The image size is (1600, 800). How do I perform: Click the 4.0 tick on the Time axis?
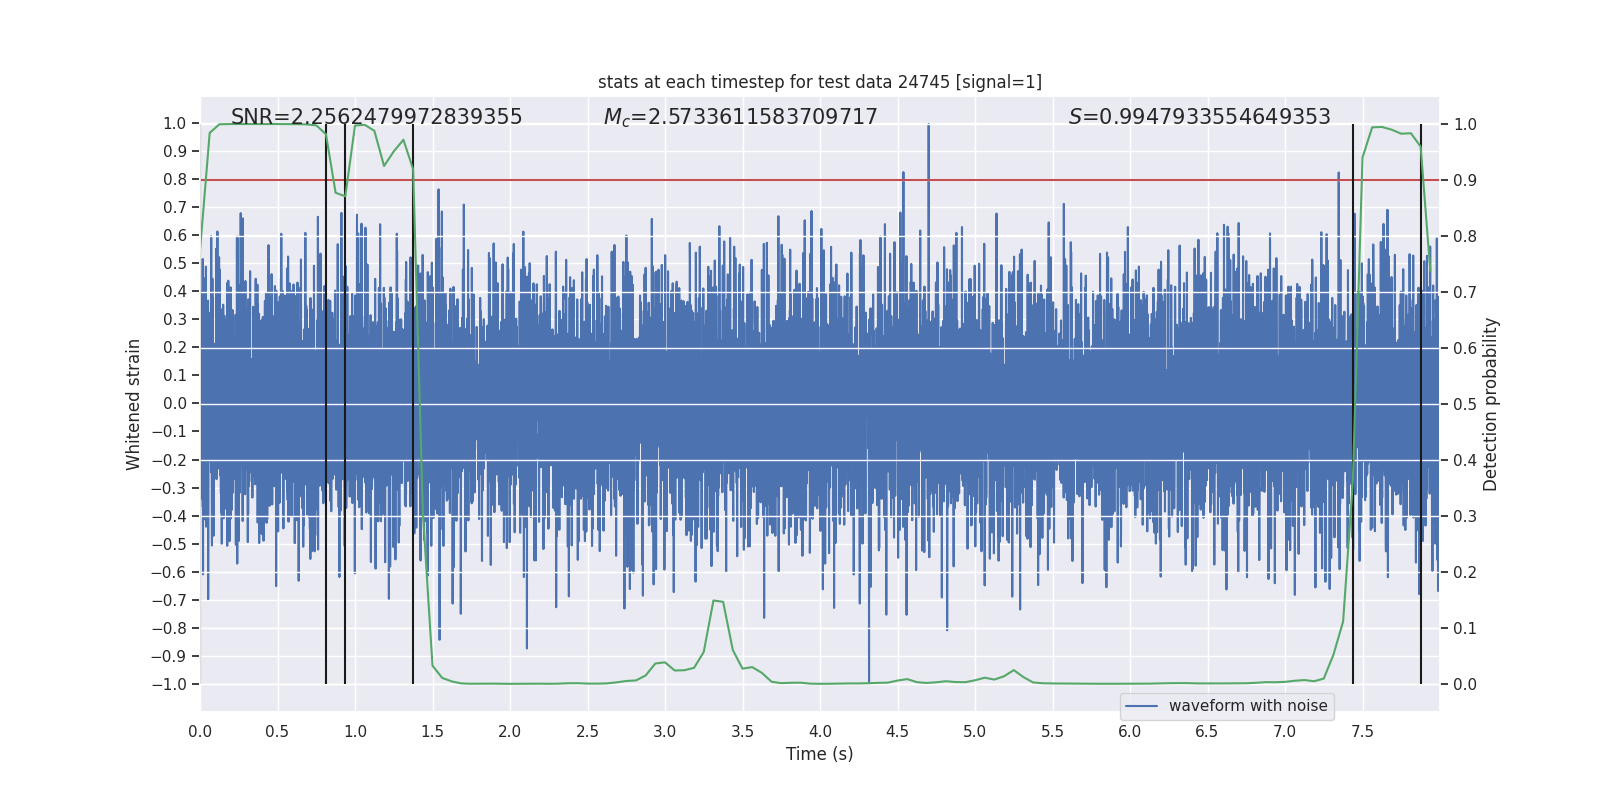pos(820,732)
